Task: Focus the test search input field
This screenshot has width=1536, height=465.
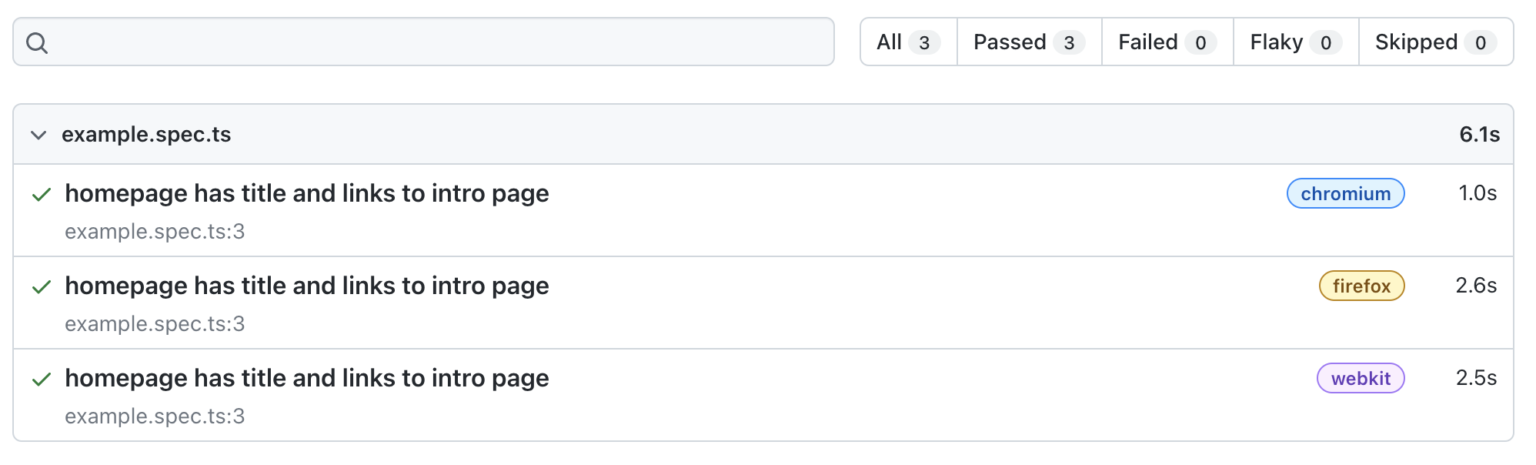Action: point(440,43)
